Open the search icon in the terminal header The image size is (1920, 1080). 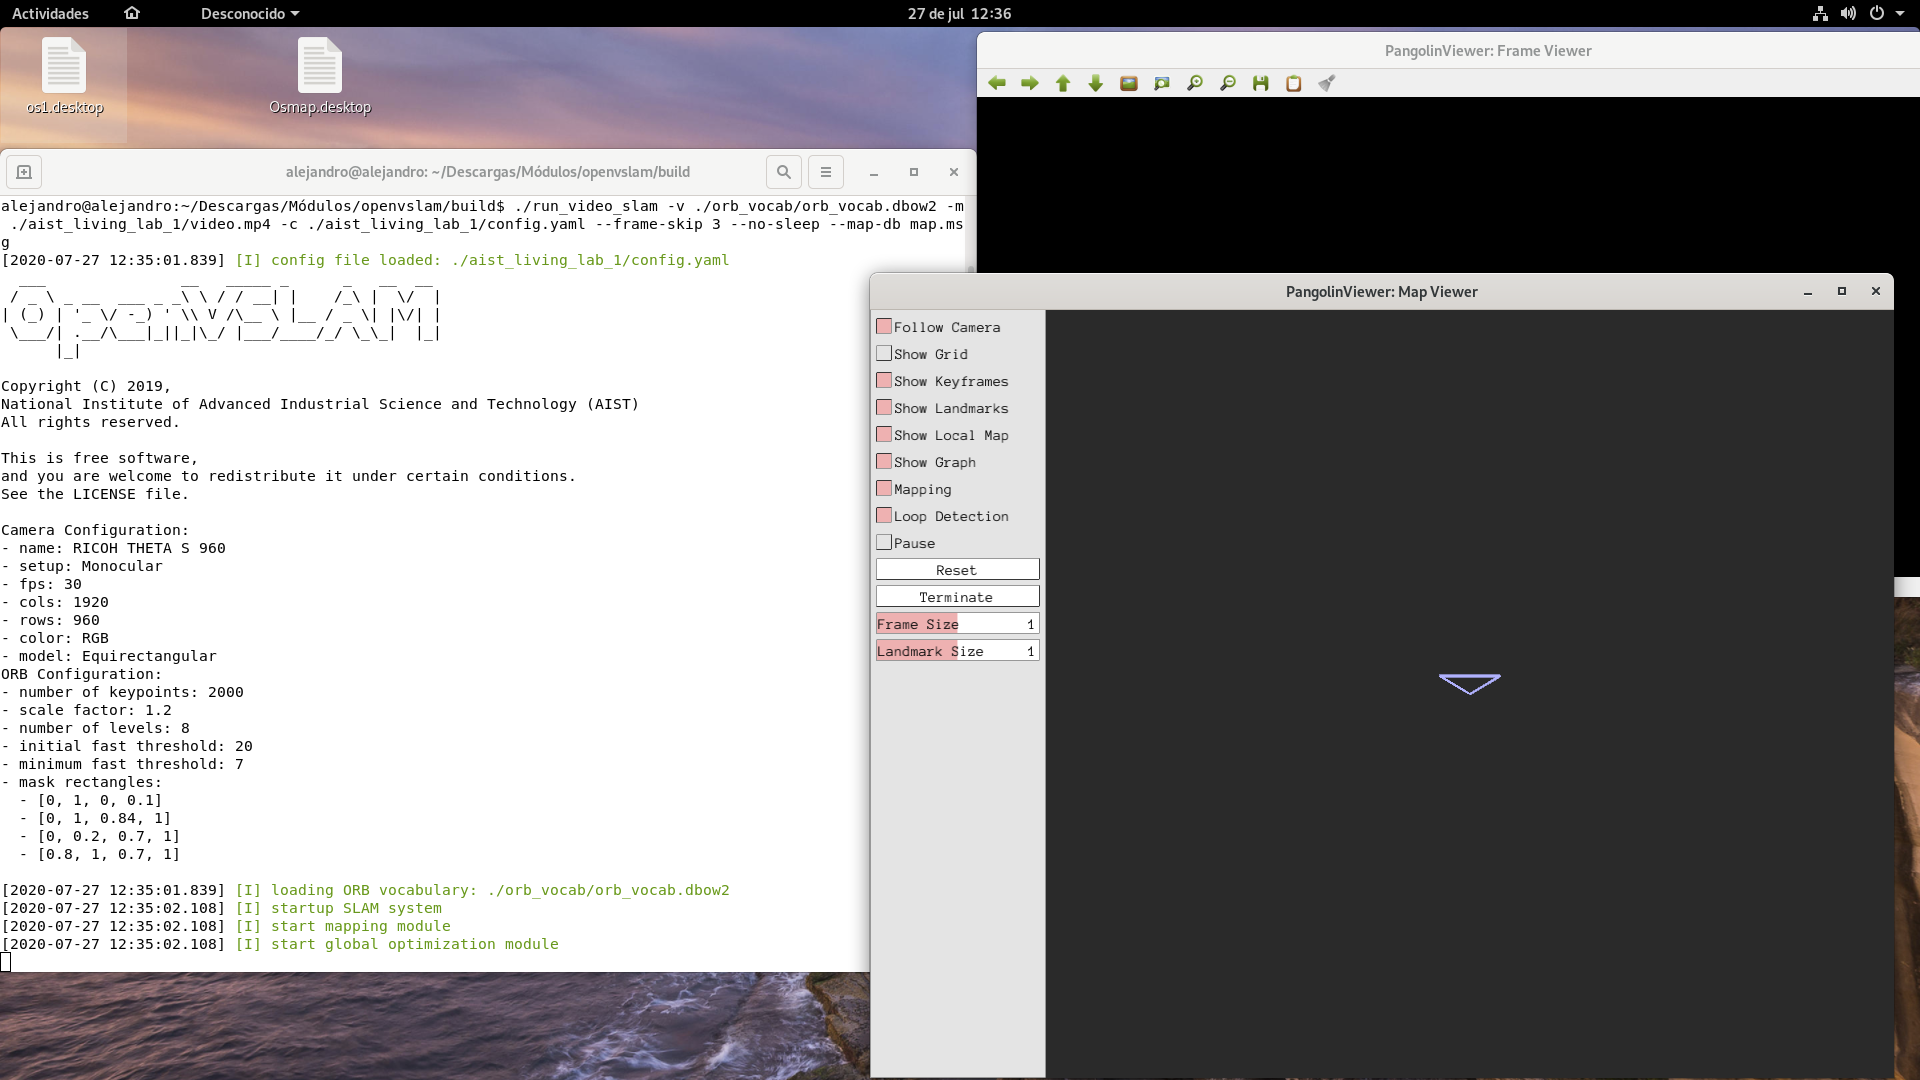(x=783, y=171)
